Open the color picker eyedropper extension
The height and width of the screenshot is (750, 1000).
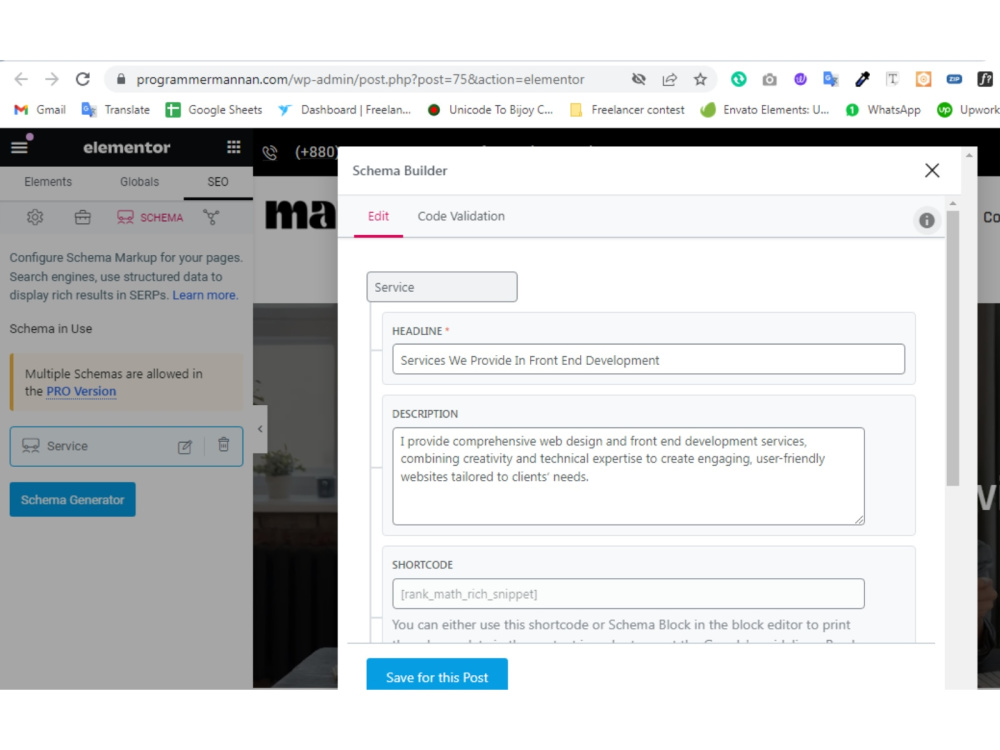(x=862, y=79)
